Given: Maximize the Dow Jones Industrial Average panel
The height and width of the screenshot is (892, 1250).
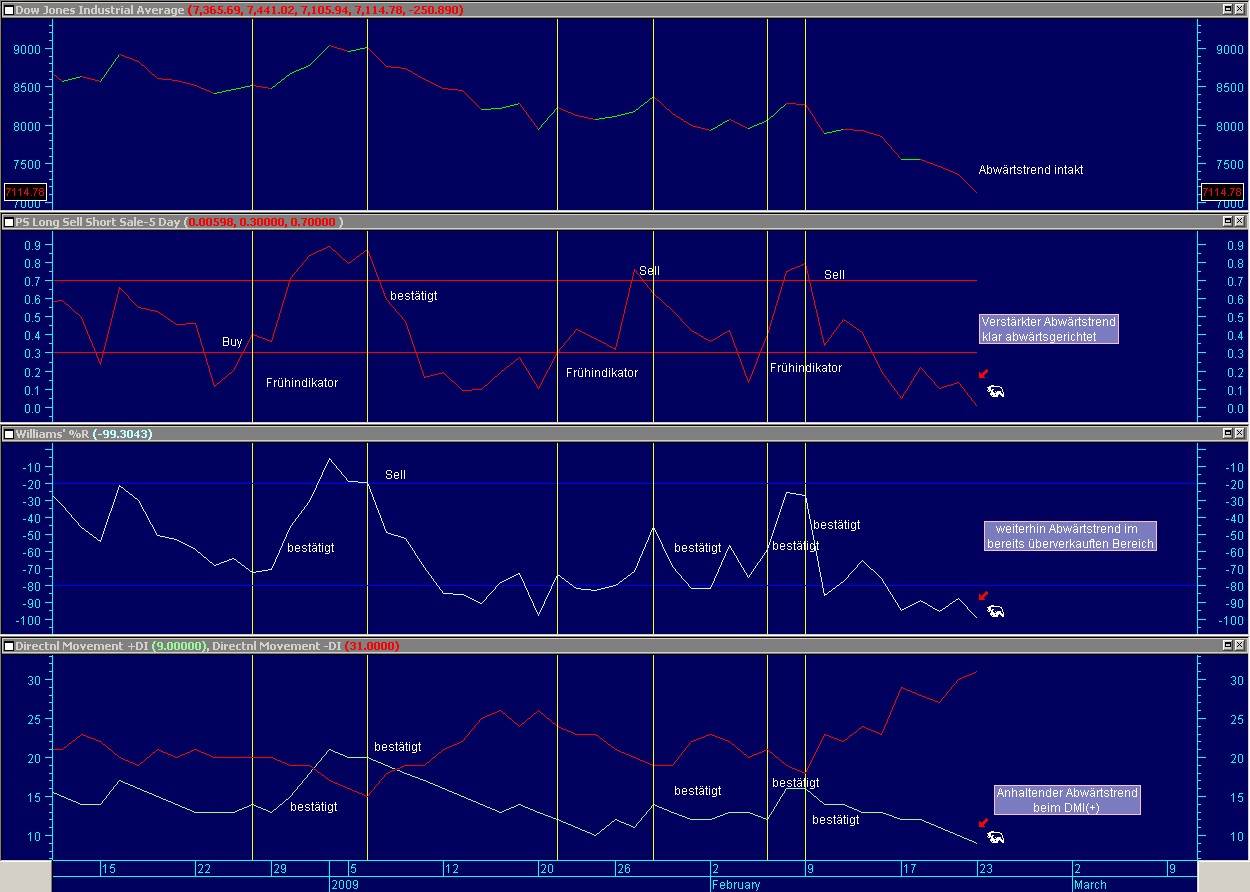Looking at the screenshot, I should point(1228,9).
